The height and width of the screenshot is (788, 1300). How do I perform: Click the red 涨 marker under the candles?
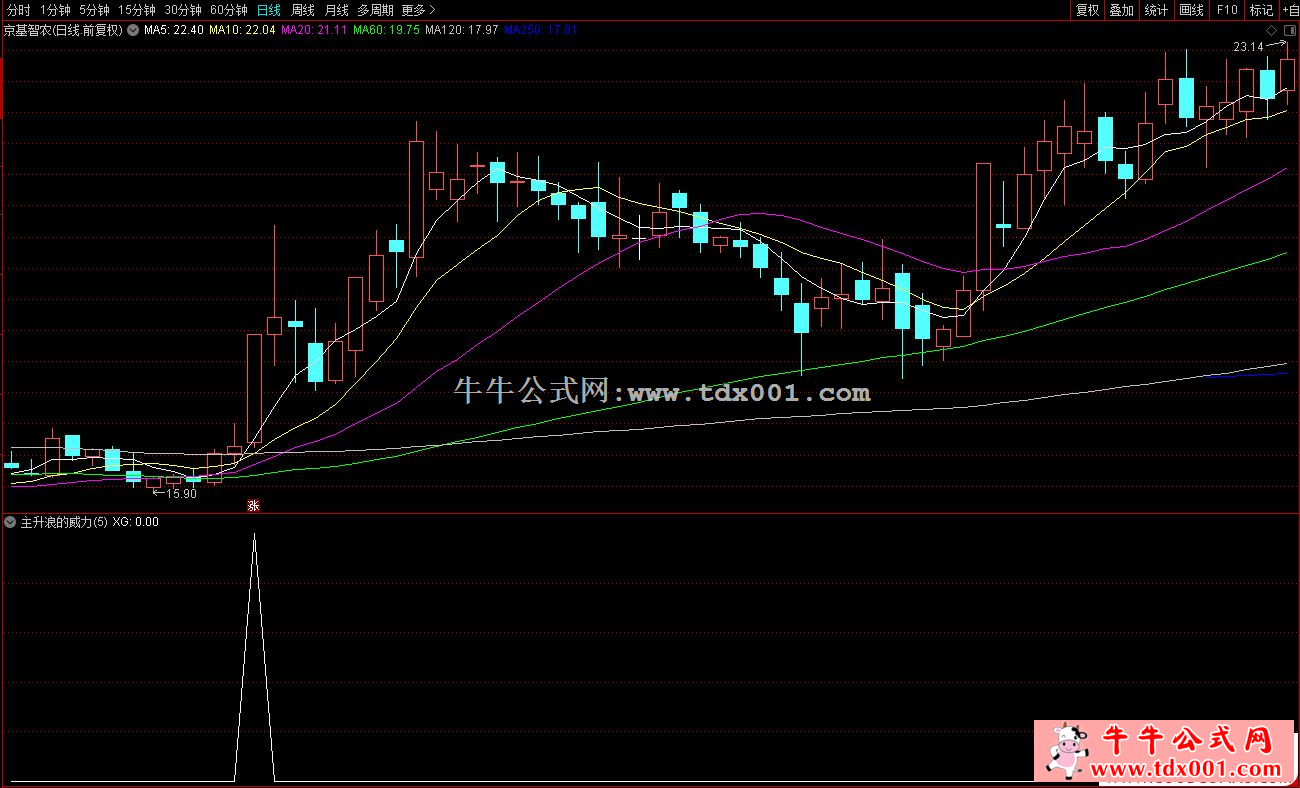(x=253, y=506)
